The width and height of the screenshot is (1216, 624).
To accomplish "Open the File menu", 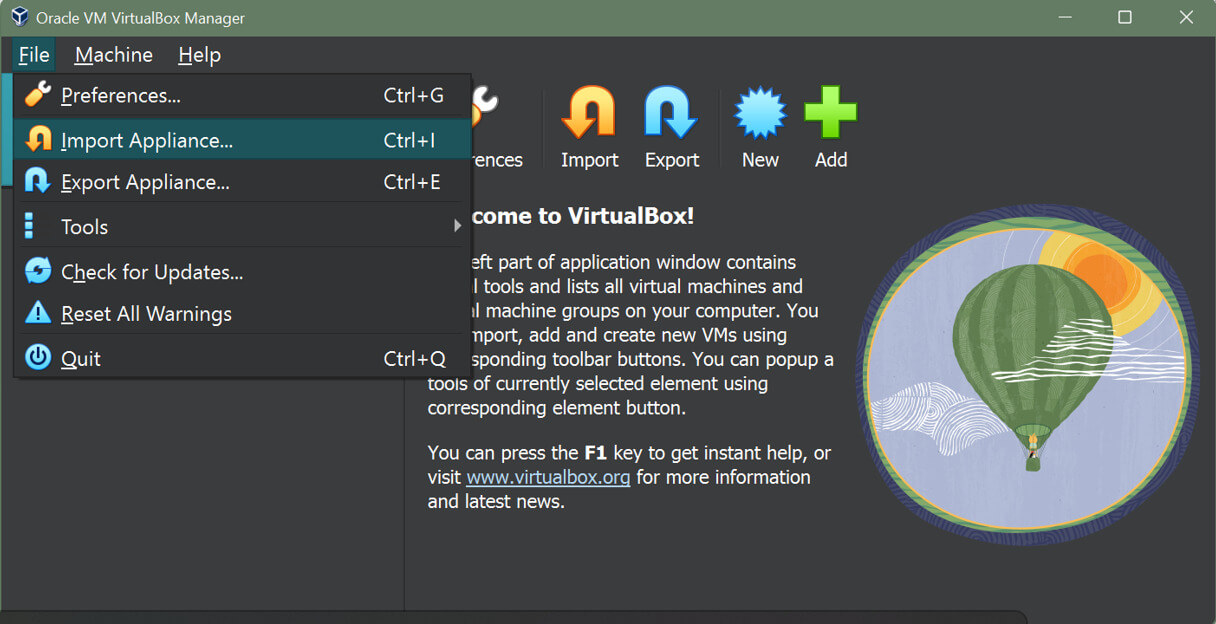I will (x=34, y=55).
